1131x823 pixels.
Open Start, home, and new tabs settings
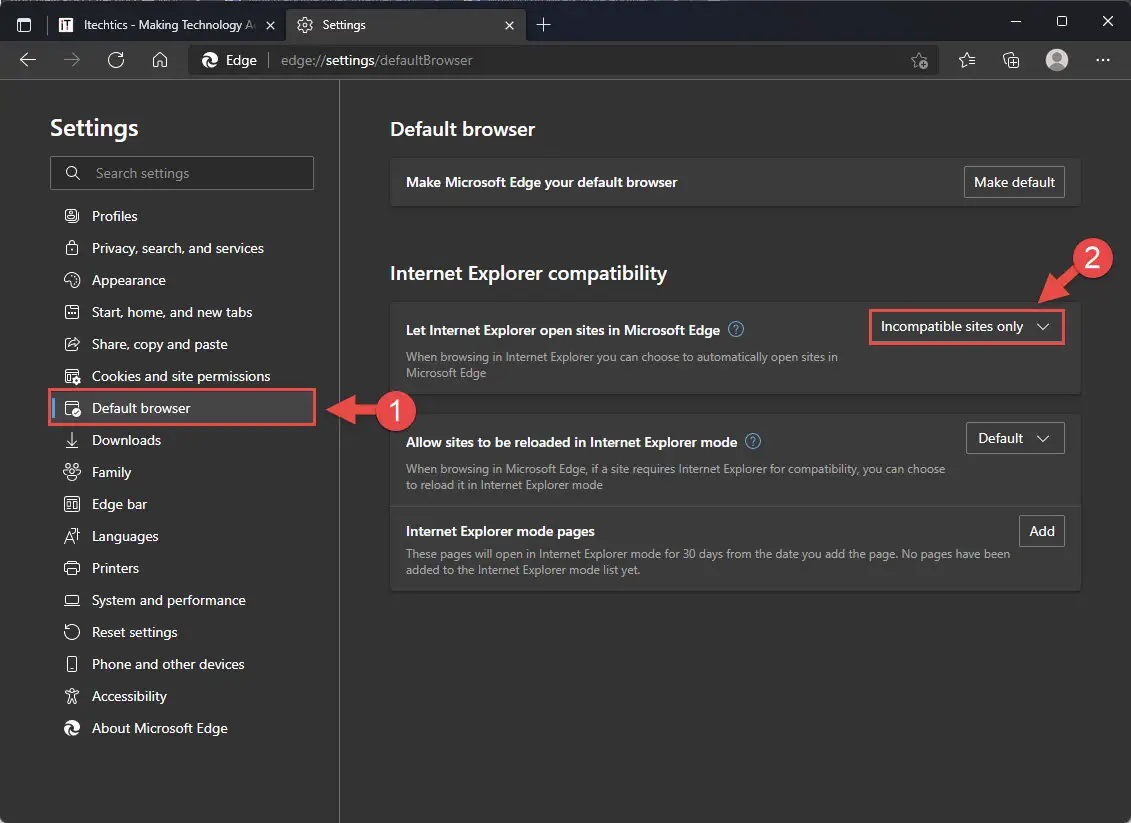pos(172,312)
